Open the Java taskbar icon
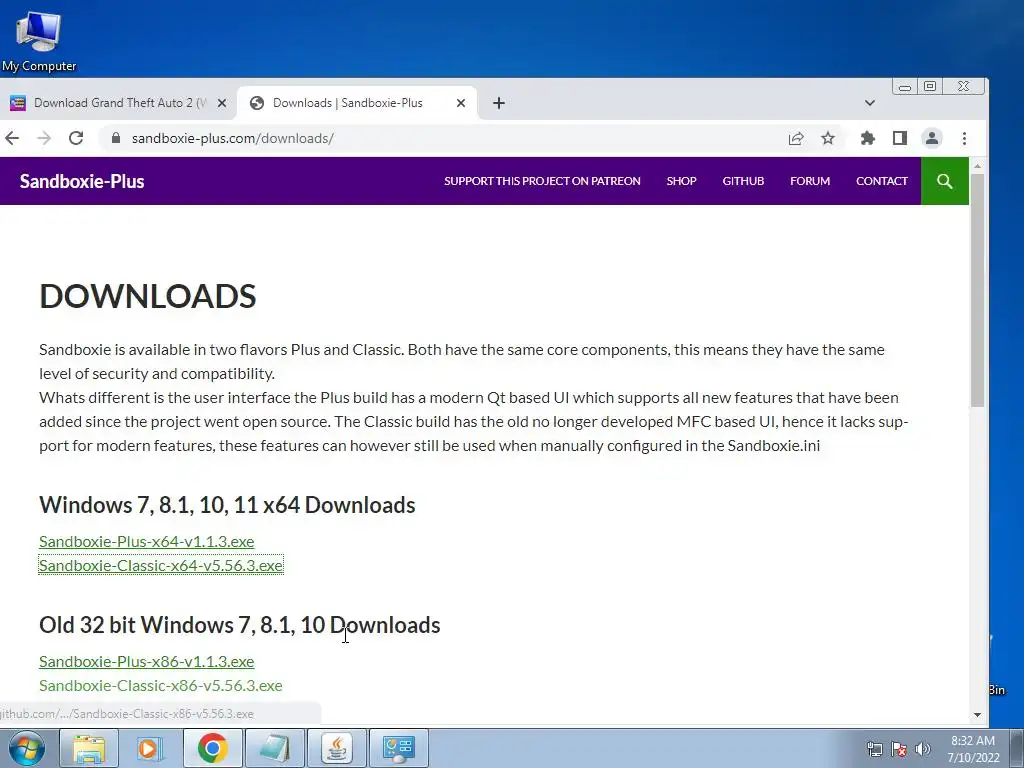Screen dimensions: 1024x768 [336, 748]
